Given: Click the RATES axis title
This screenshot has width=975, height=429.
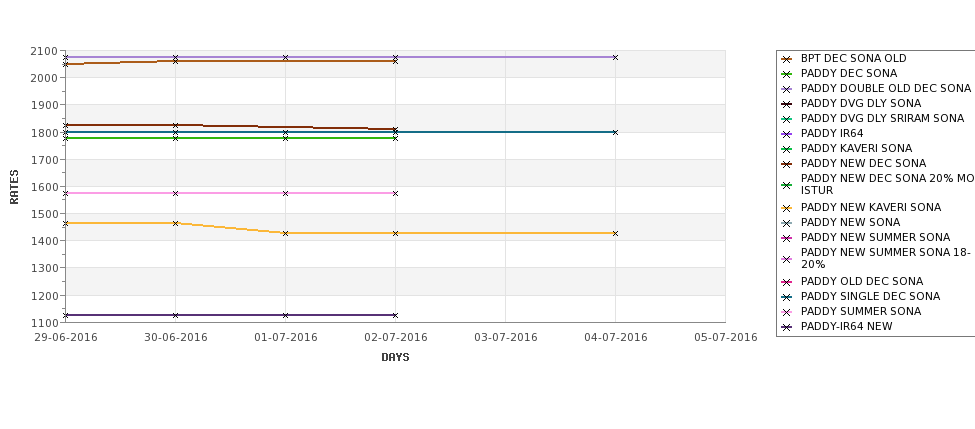Looking at the screenshot, I should tap(14, 187).
